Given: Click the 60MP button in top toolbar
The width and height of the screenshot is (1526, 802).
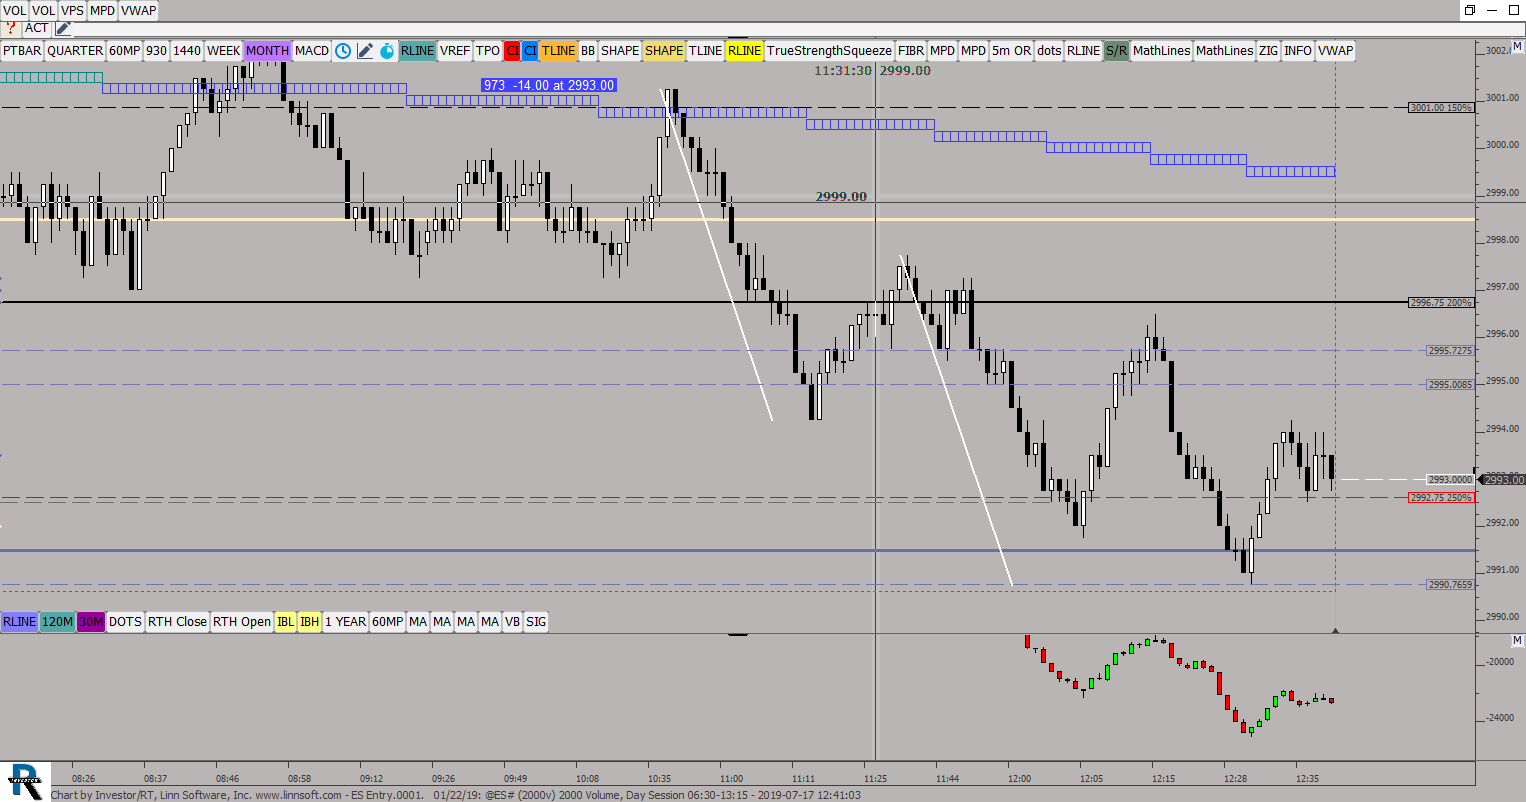Looking at the screenshot, I should point(125,51).
